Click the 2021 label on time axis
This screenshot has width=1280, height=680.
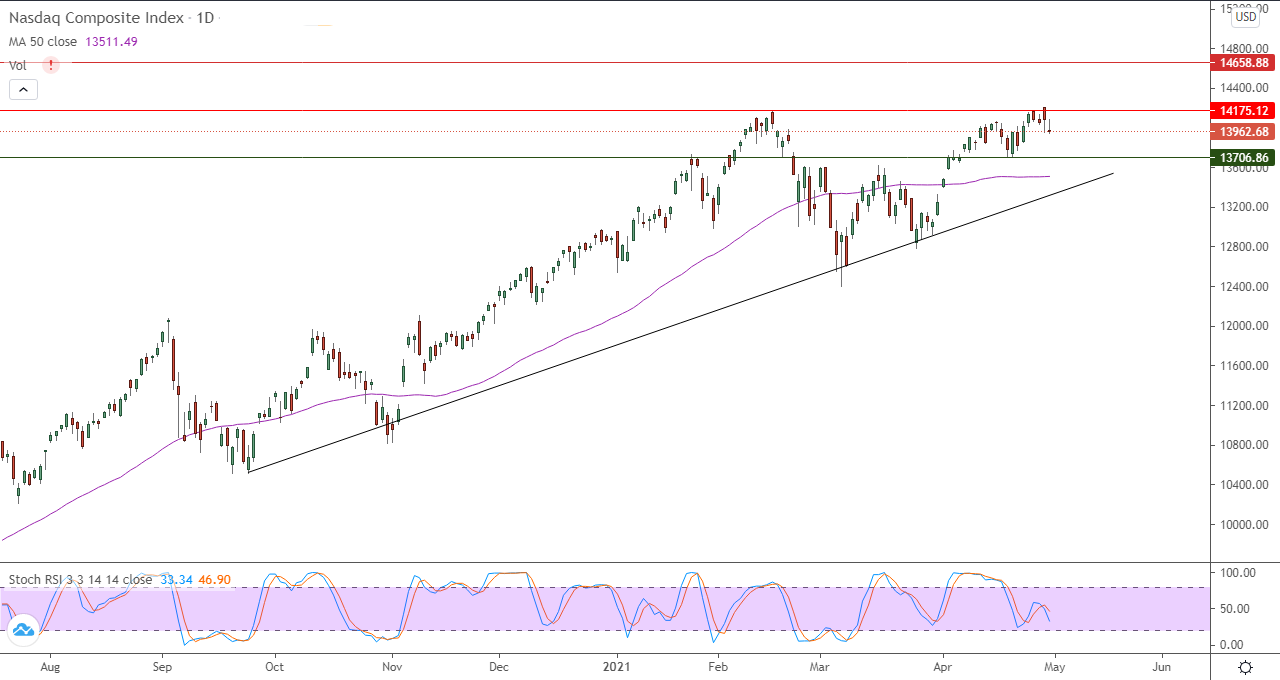(617, 665)
